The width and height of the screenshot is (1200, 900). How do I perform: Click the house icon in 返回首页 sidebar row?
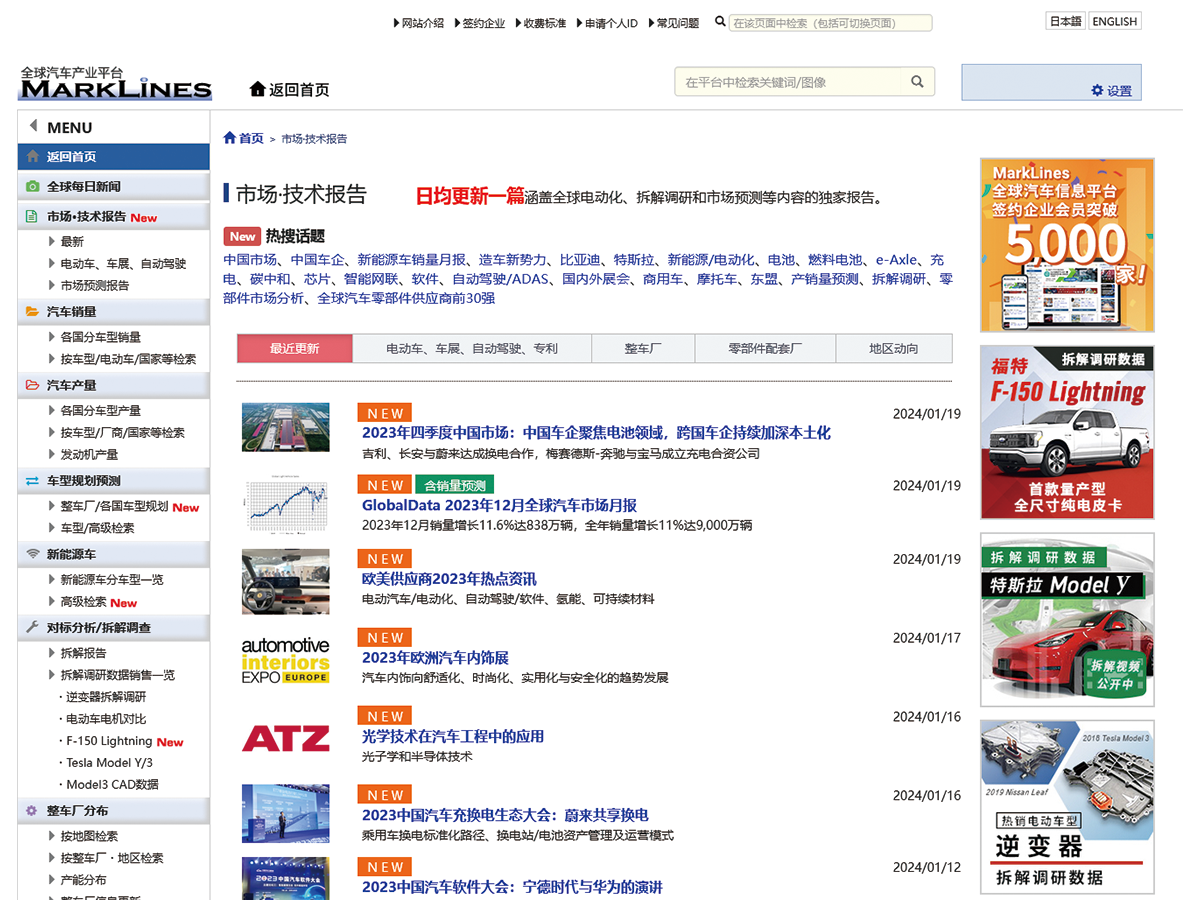click(x=32, y=157)
